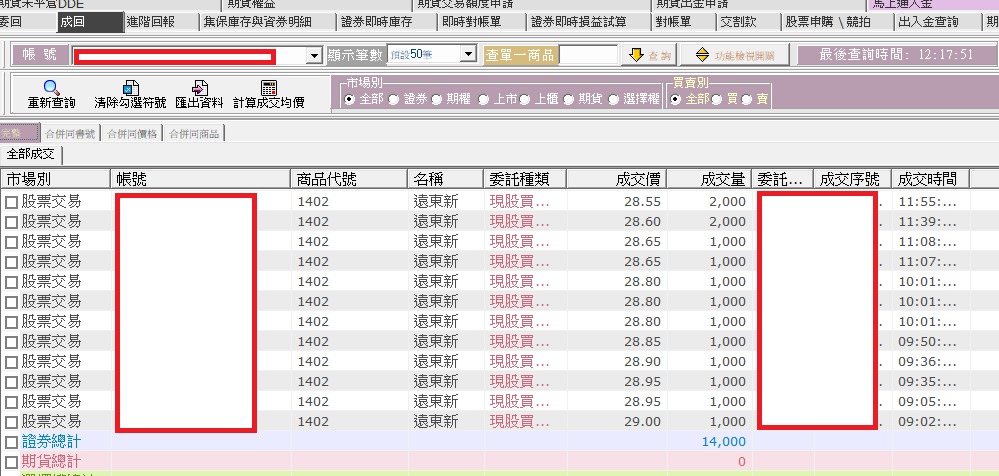Image resolution: width=999 pixels, height=476 pixels.
Task: Open the 計算成交均價 calculator icon
Action: pyautogui.click(x=268, y=89)
